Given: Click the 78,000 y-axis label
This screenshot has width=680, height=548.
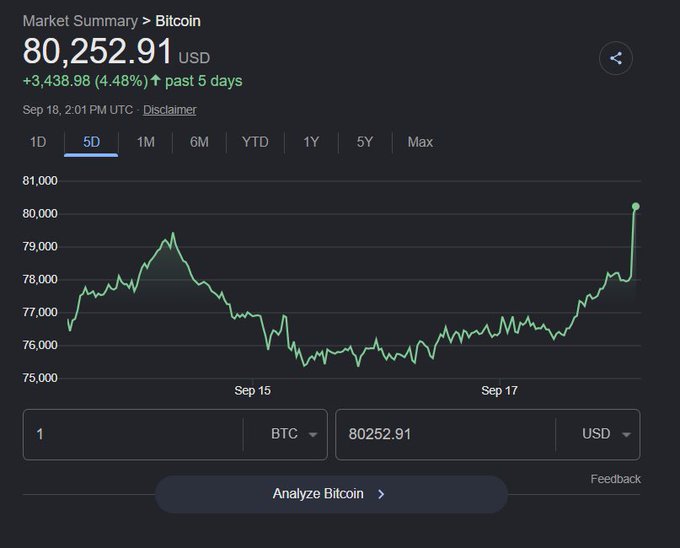Looking at the screenshot, I should coord(40,280).
